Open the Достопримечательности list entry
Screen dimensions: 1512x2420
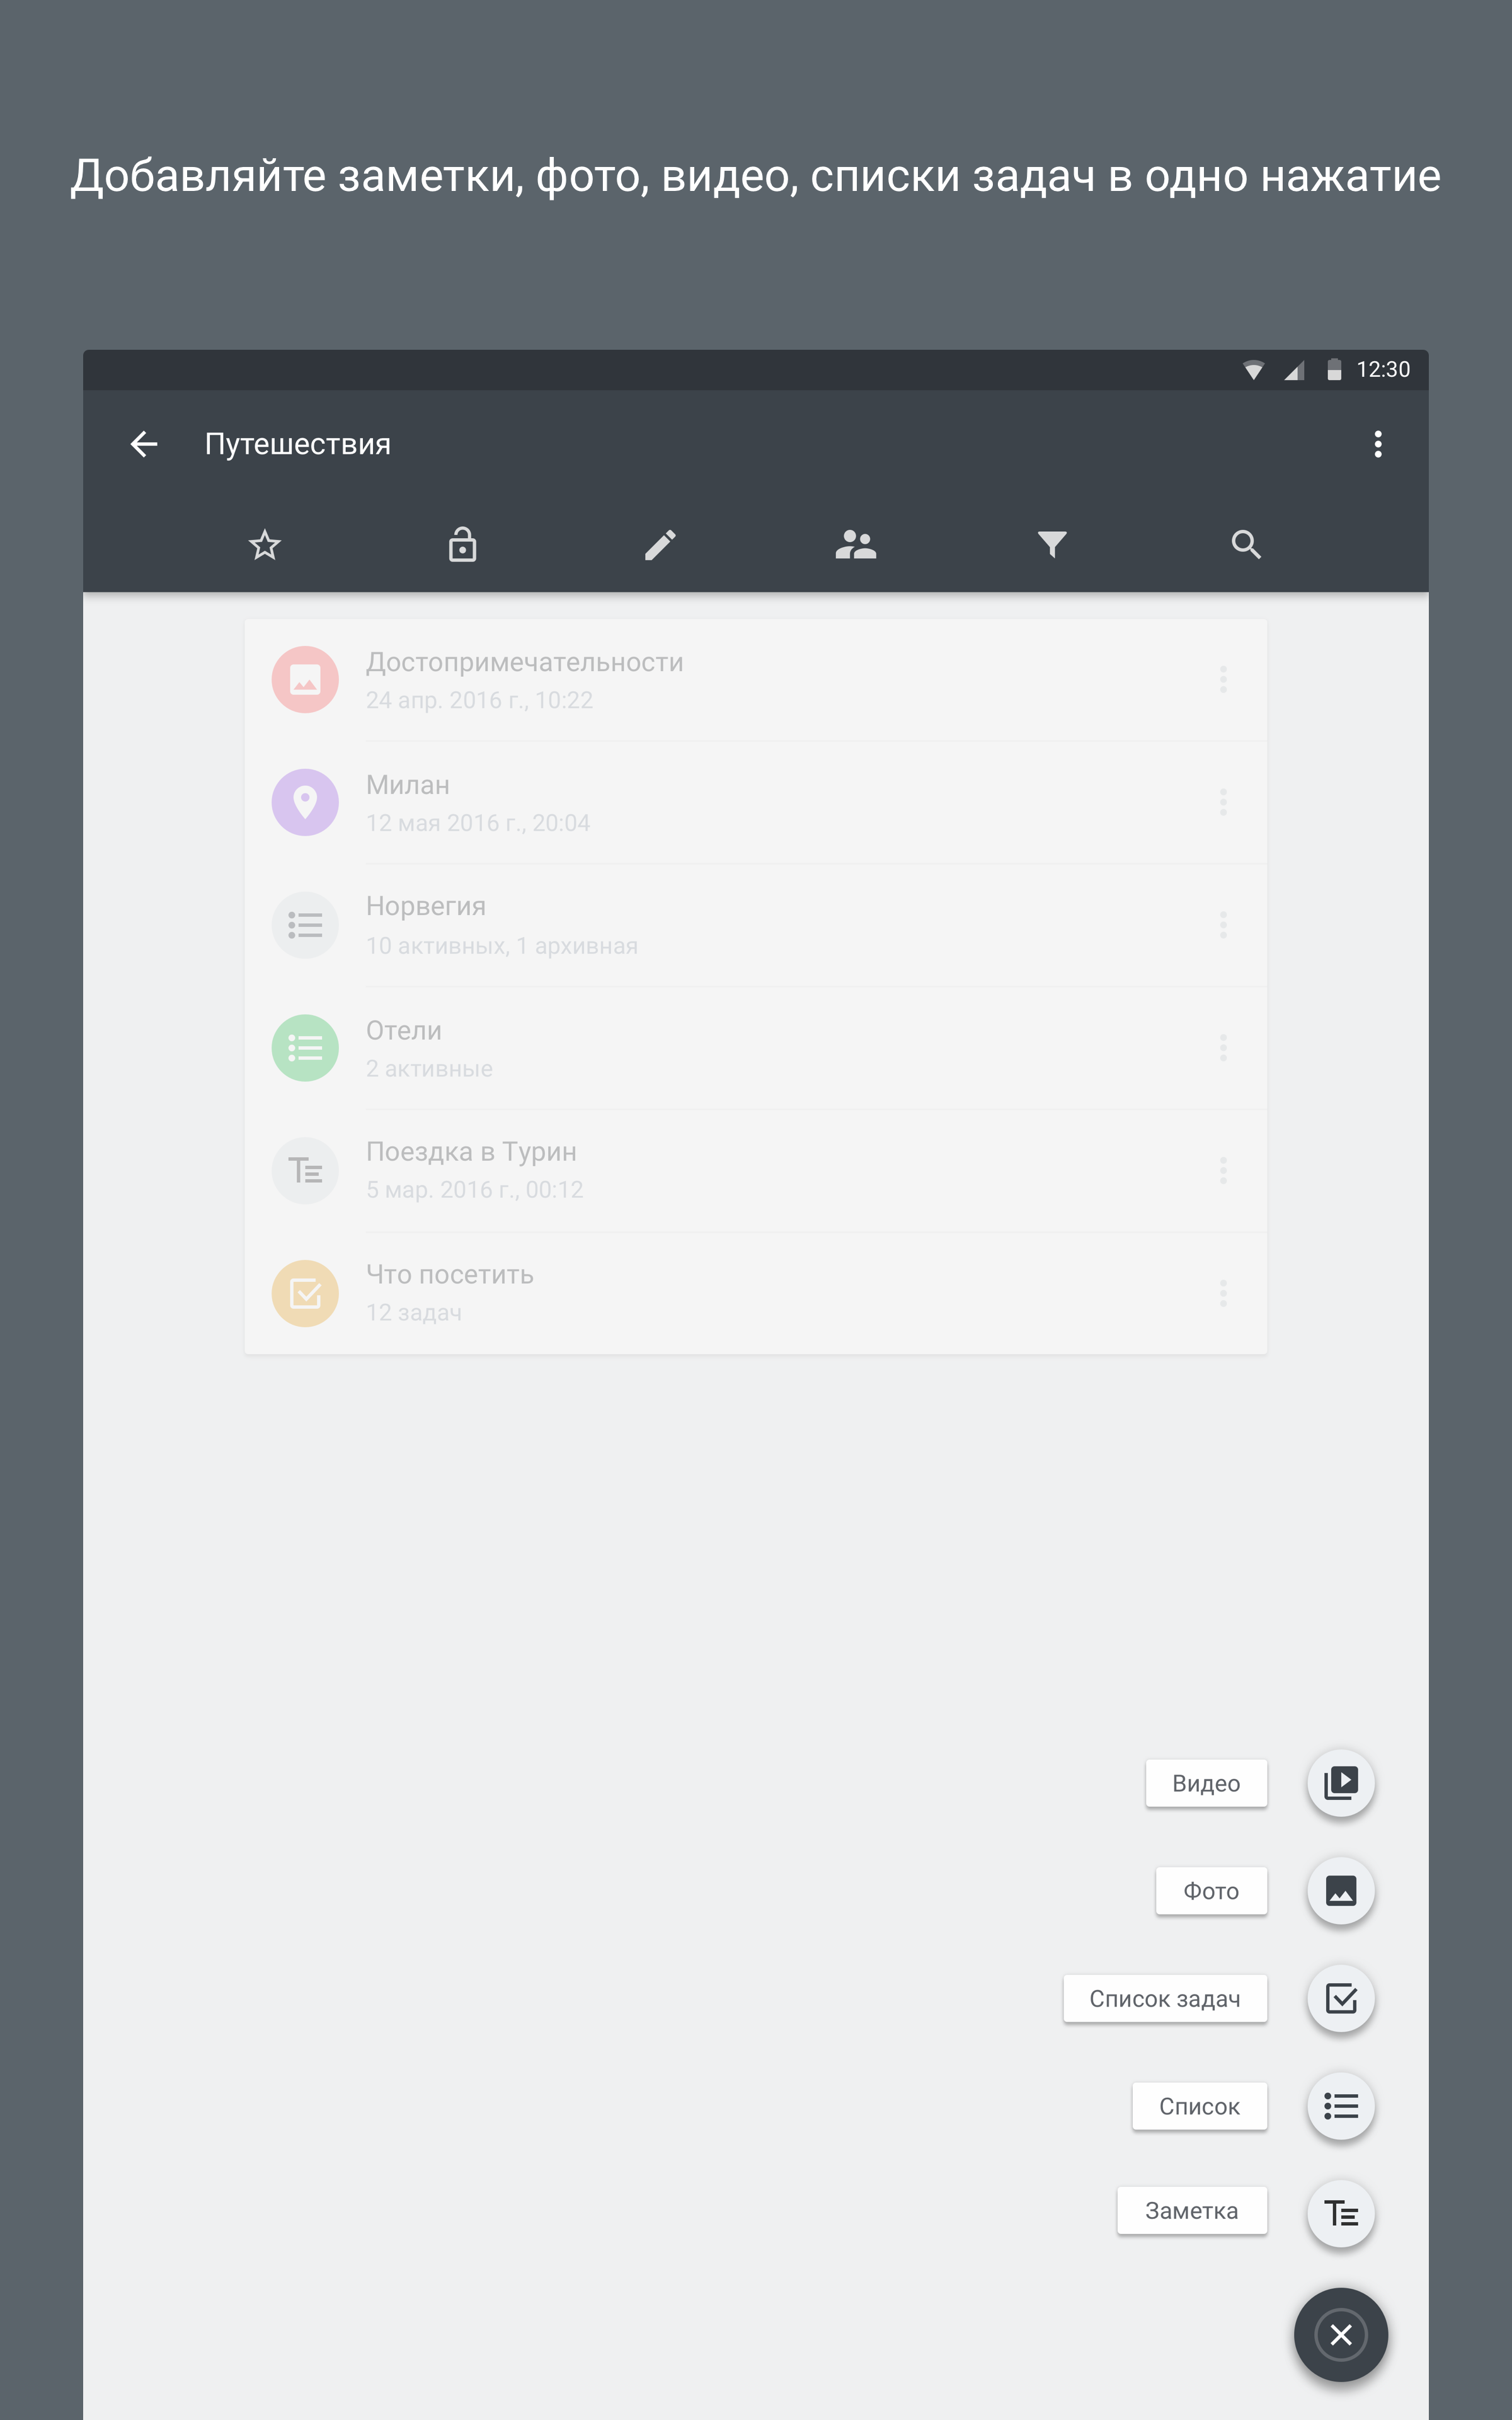point(756,680)
